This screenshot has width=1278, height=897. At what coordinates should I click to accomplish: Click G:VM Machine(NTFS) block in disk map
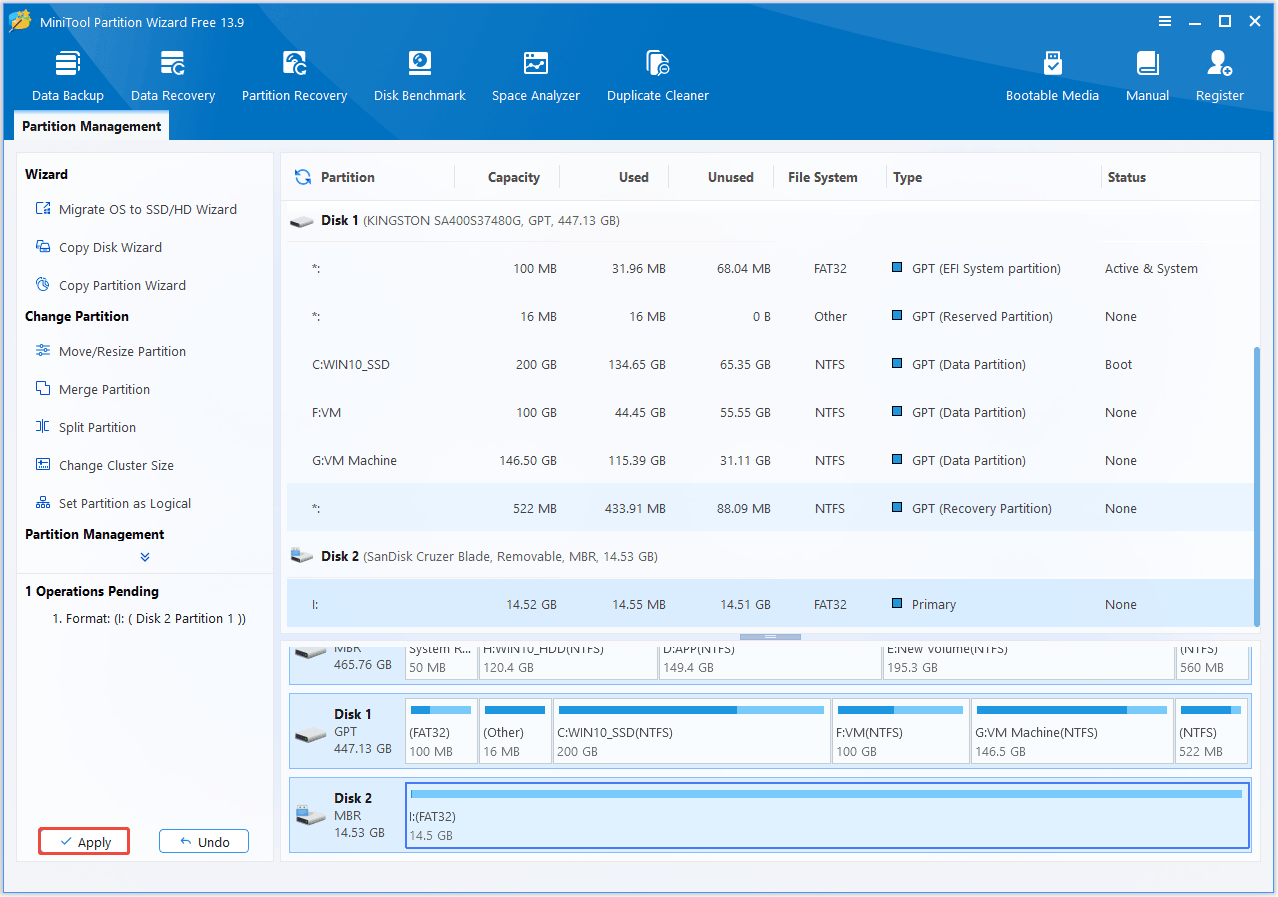click(x=1072, y=731)
